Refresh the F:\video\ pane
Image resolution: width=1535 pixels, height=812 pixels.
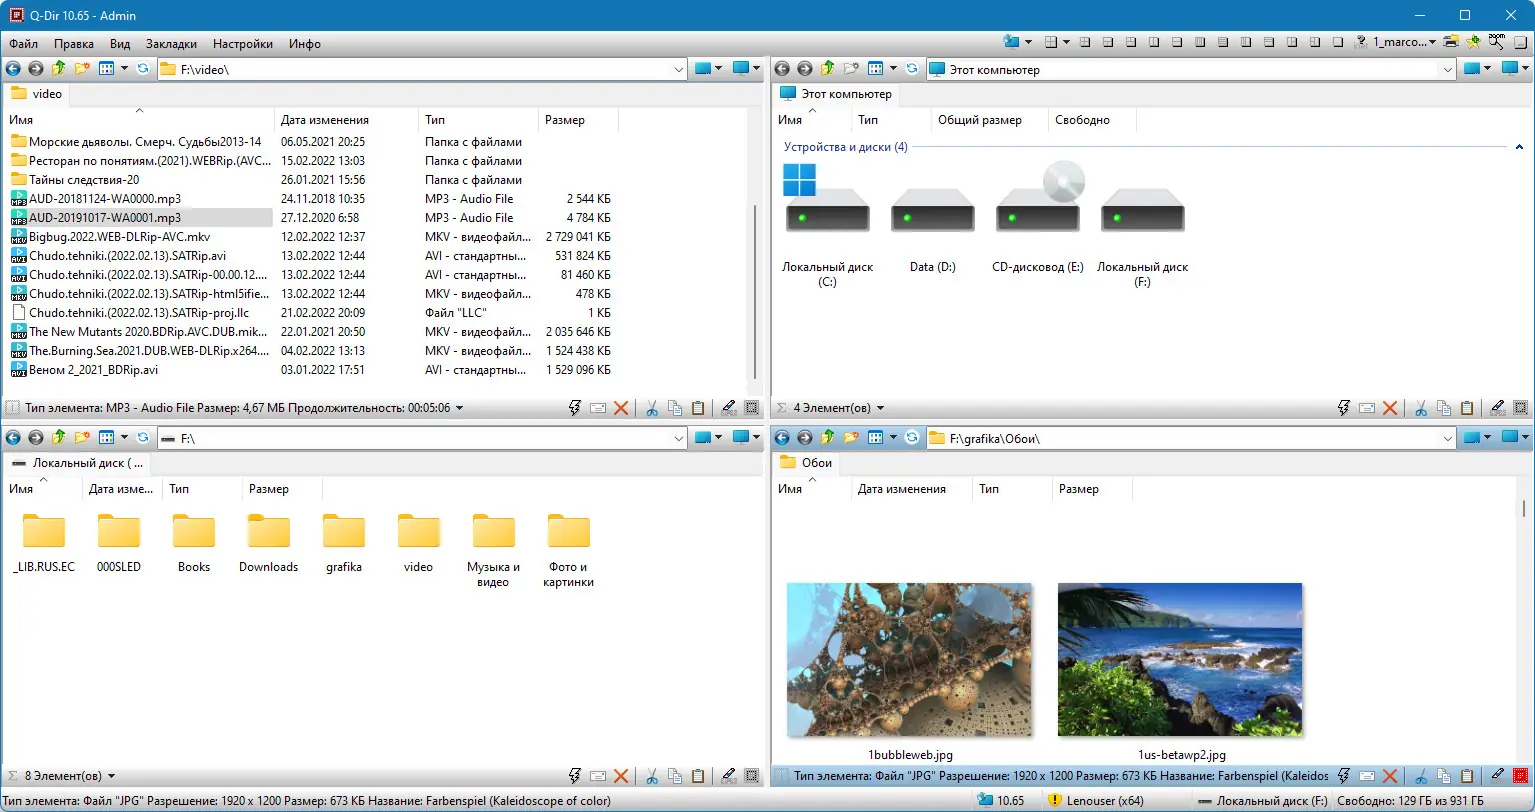pyautogui.click(x=143, y=69)
